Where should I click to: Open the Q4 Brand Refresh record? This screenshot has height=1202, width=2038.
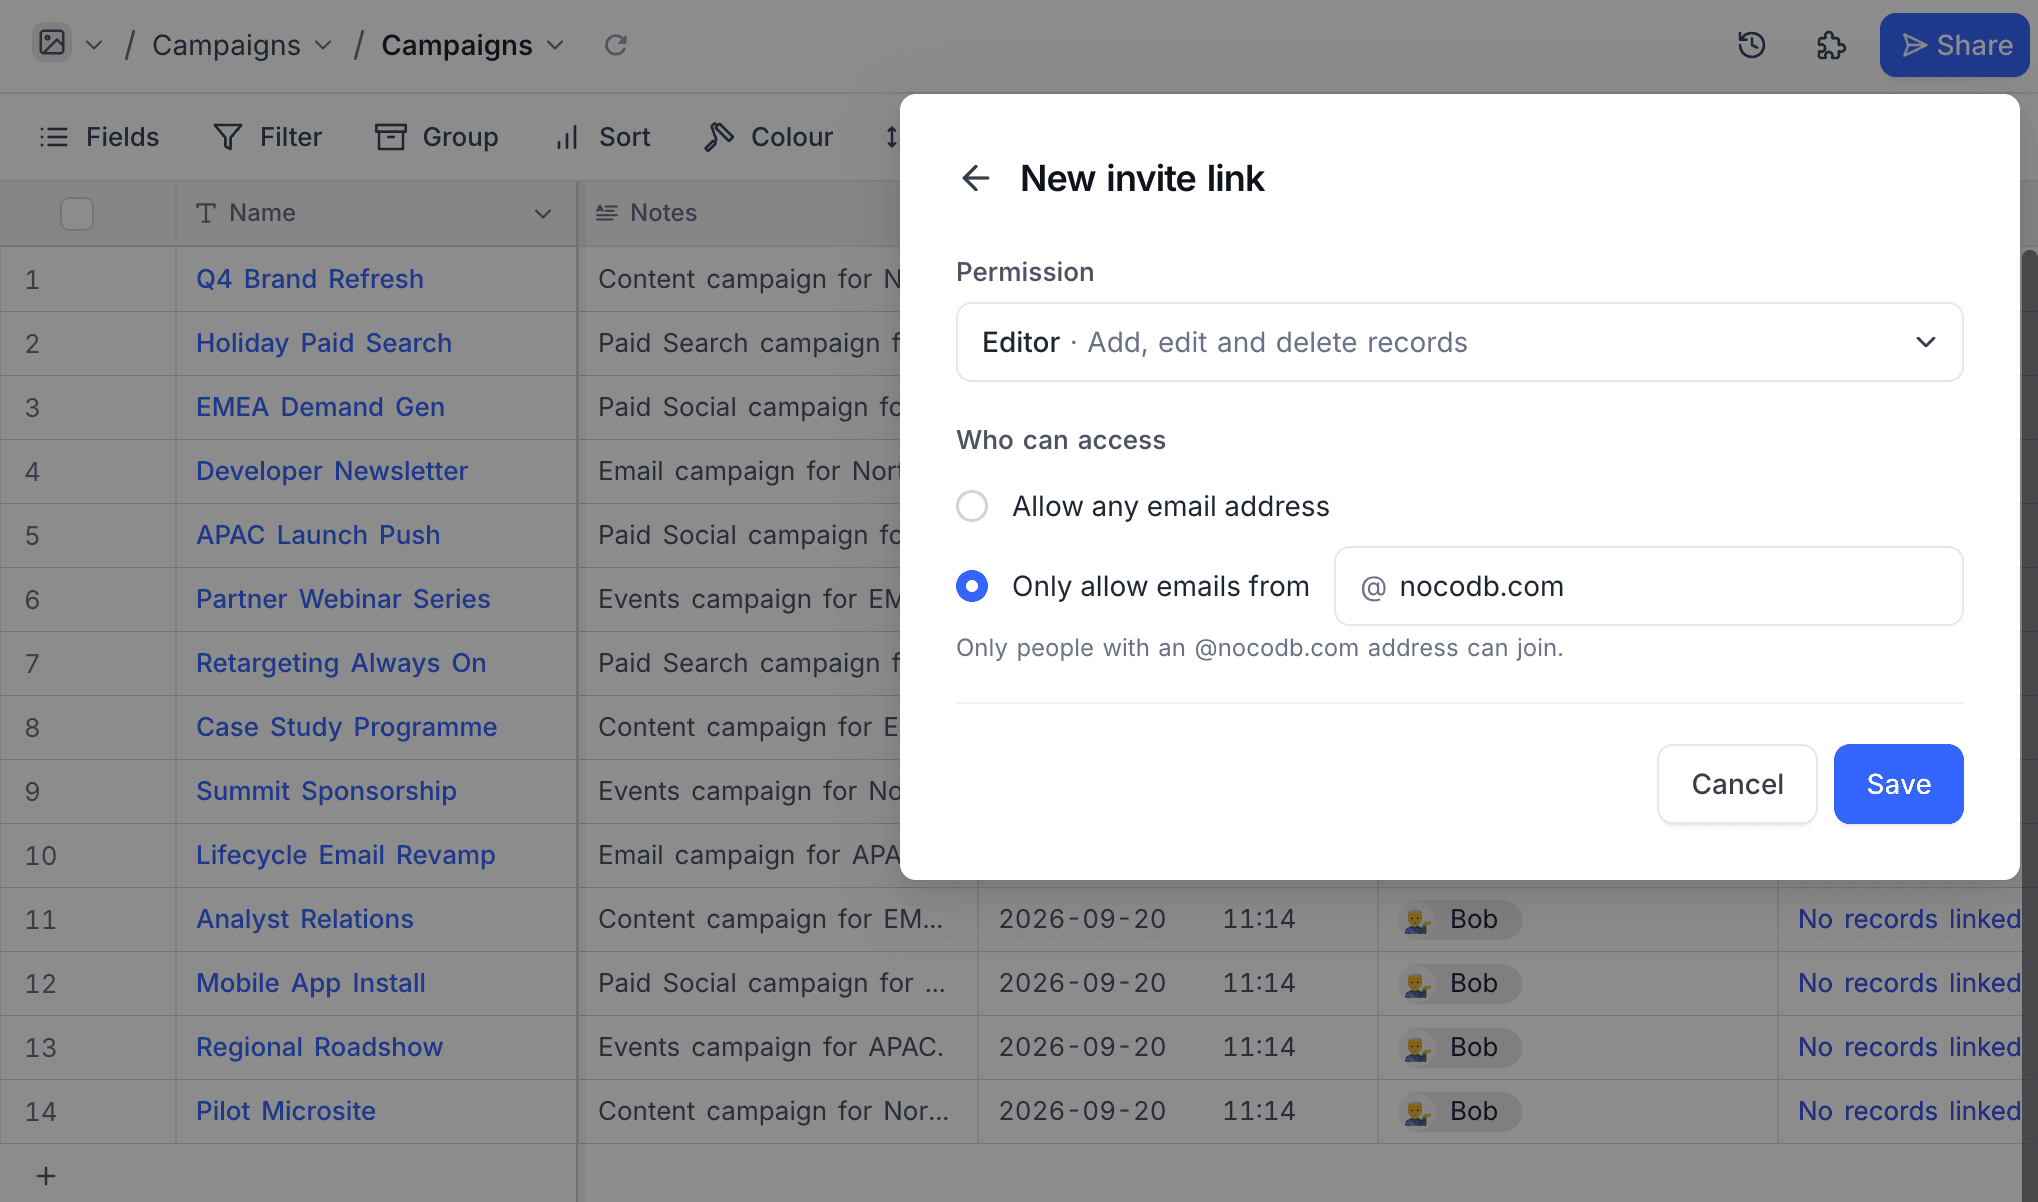coord(310,279)
